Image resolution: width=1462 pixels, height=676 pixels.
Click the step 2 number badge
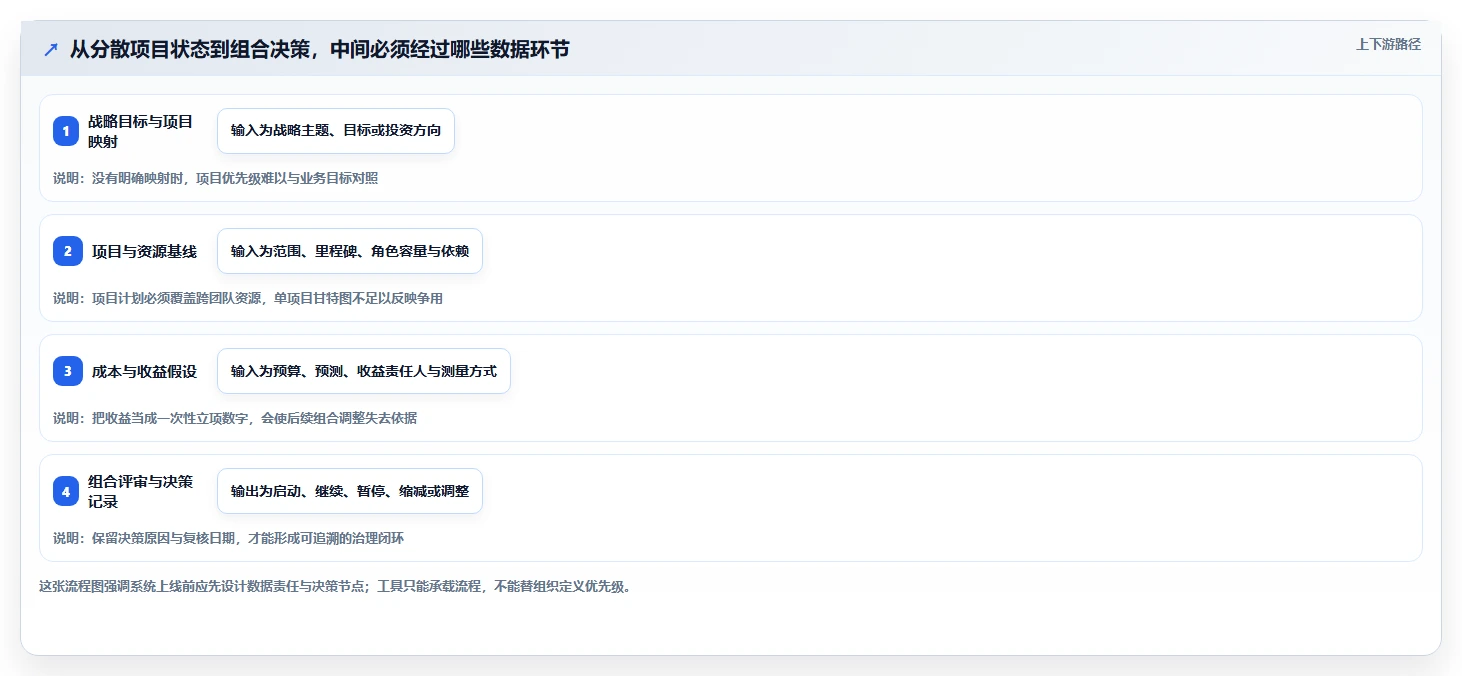click(68, 251)
